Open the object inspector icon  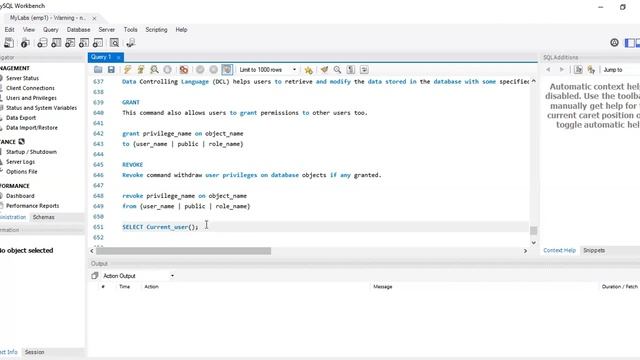click(x=25, y=43)
